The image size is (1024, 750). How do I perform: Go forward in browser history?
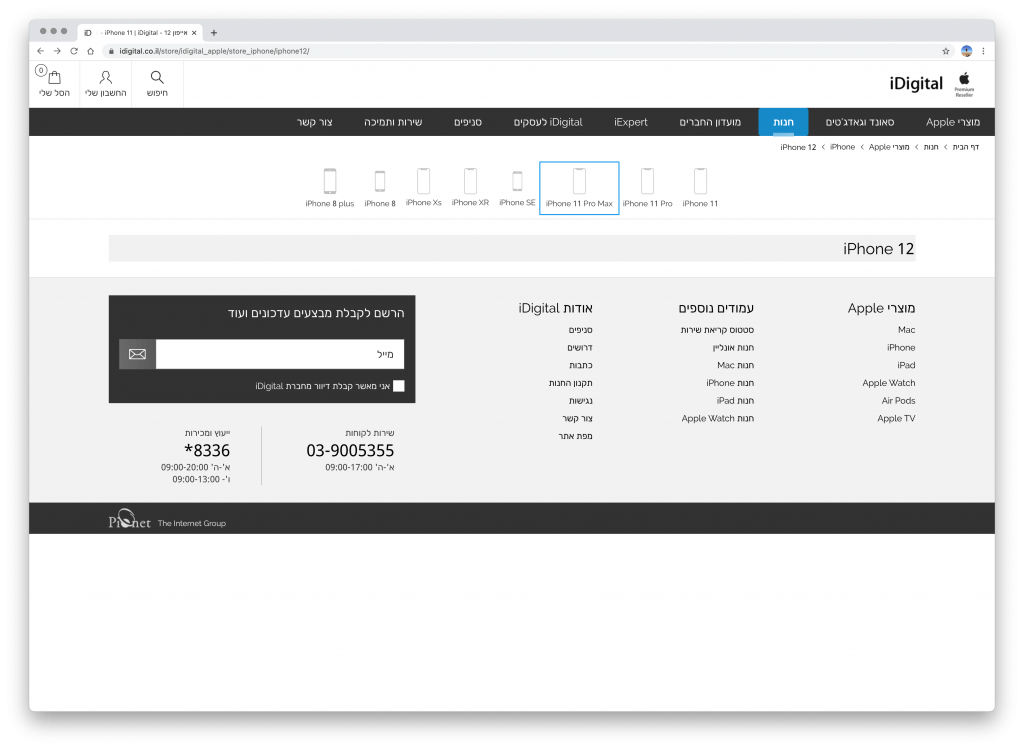57,51
